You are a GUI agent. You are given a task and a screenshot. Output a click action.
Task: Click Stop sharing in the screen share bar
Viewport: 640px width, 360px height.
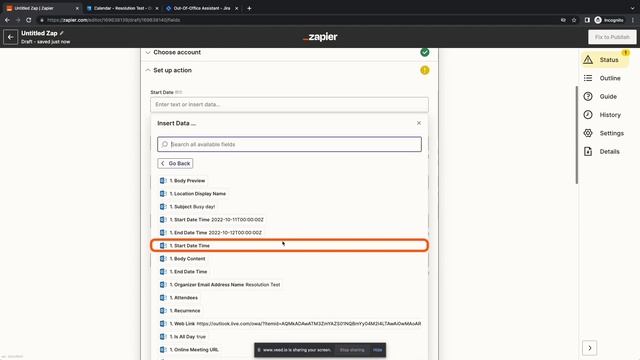pyautogui.click(x=352, y=350)
